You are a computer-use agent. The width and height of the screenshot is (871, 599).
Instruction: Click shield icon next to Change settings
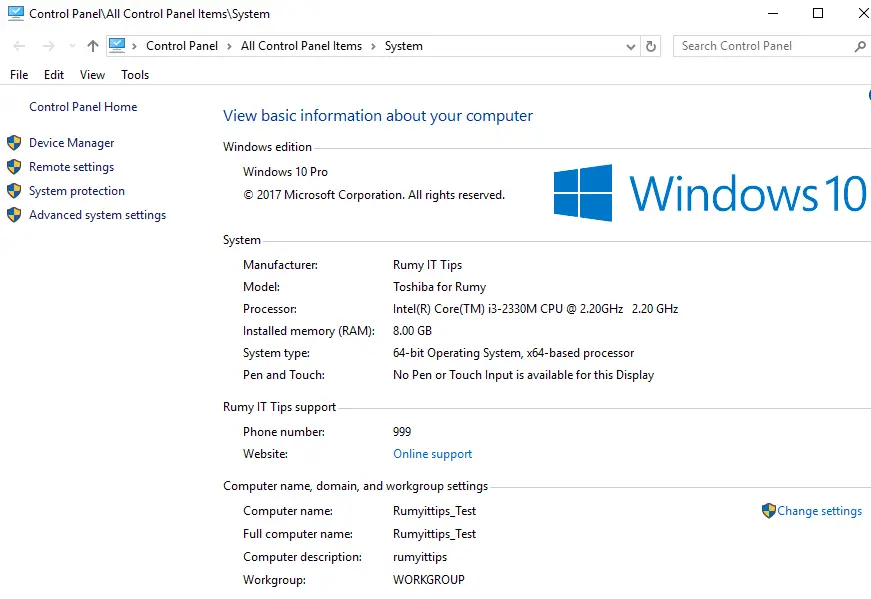769,511
